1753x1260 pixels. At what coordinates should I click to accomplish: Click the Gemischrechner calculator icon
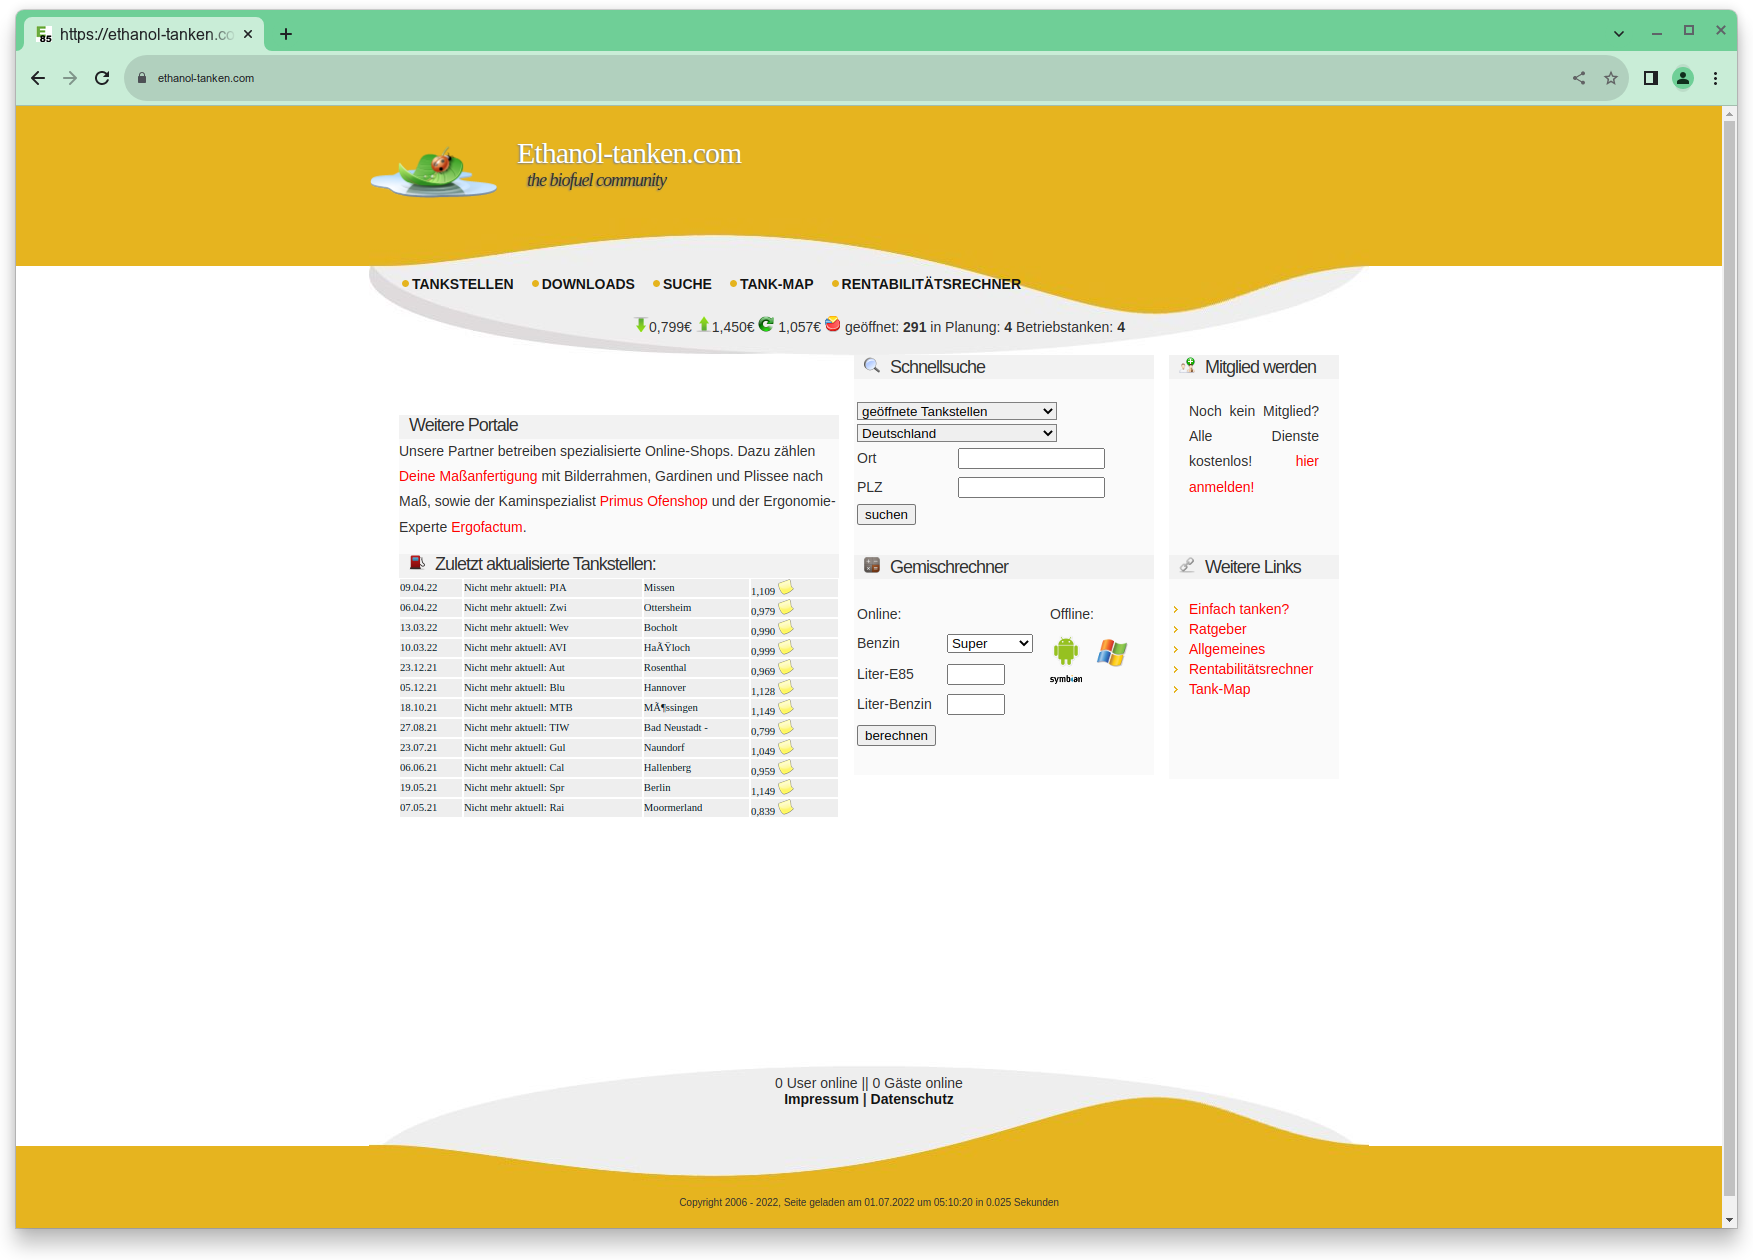(872, 565)
